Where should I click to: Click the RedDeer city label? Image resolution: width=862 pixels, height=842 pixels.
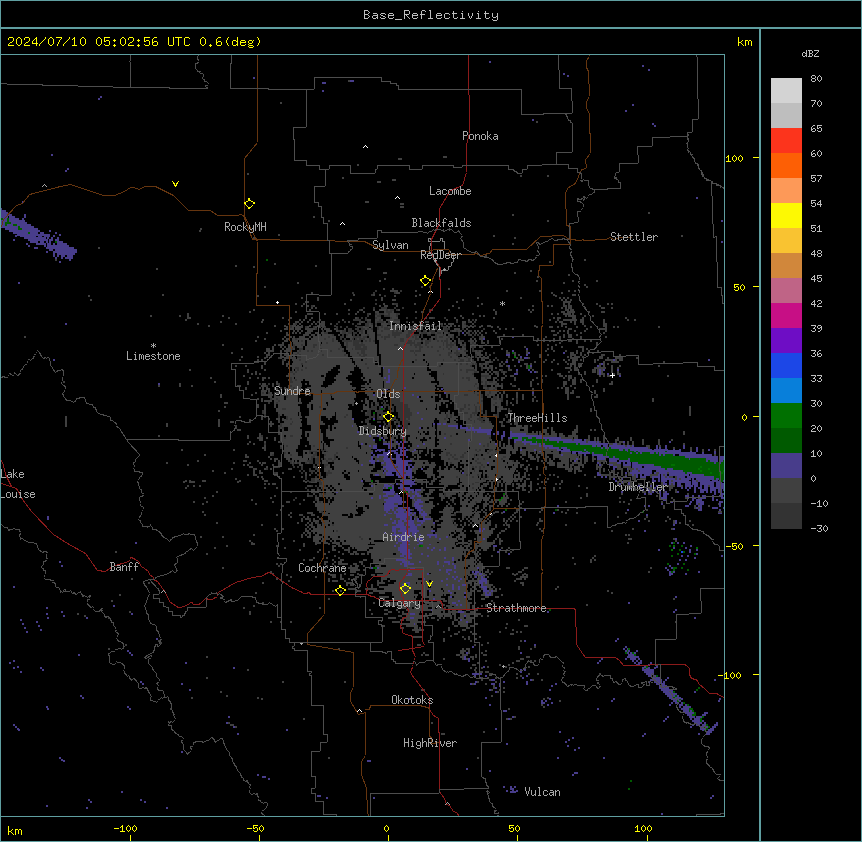[x=440, y=255]
